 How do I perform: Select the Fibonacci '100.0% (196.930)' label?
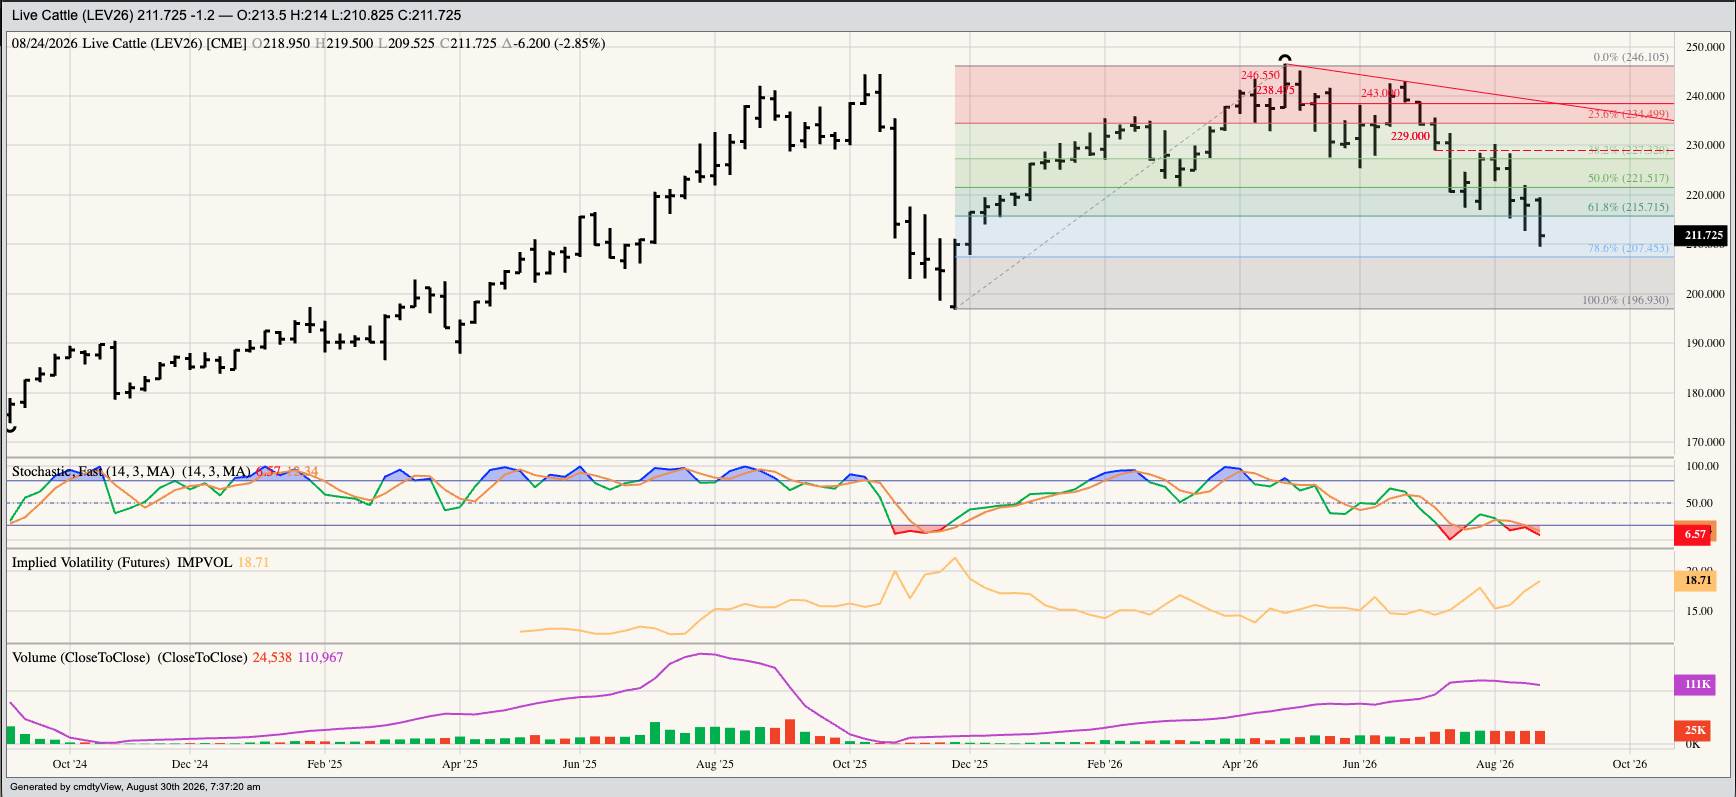(1625, 300)
